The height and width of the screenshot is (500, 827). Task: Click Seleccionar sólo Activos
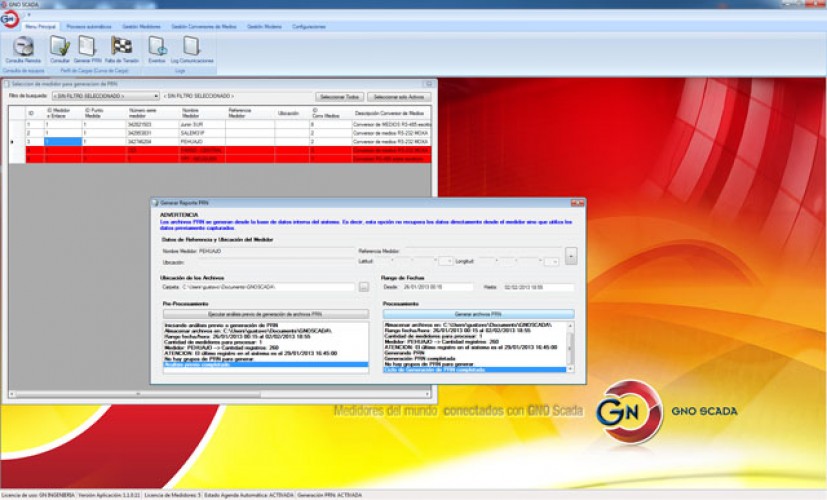[399, 97]
